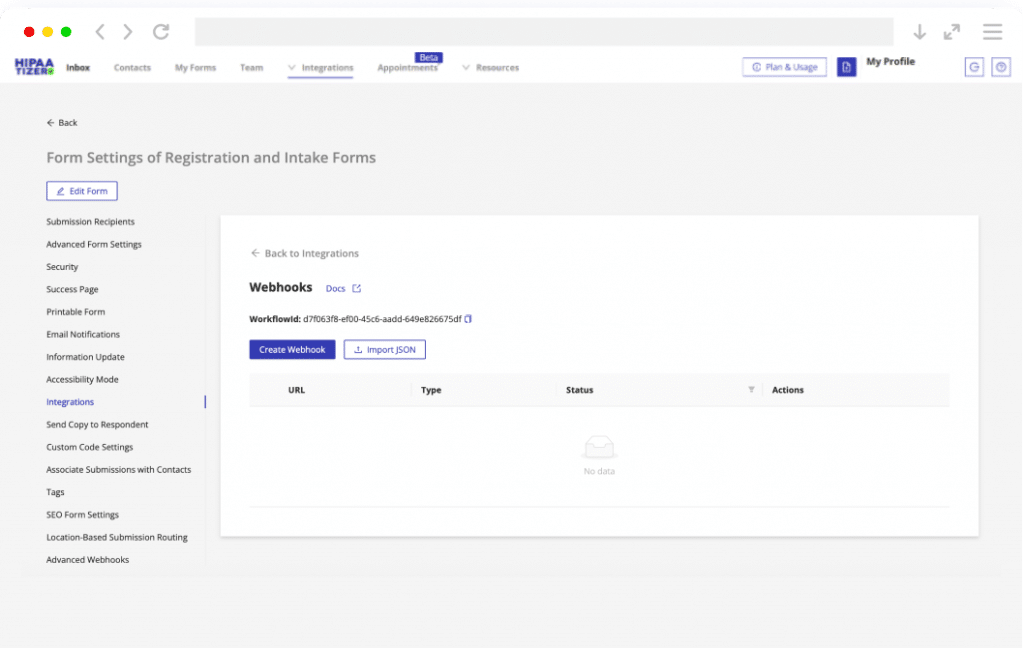
Task: Select Email Notifications in sidebar
Action: click(83, 334)
